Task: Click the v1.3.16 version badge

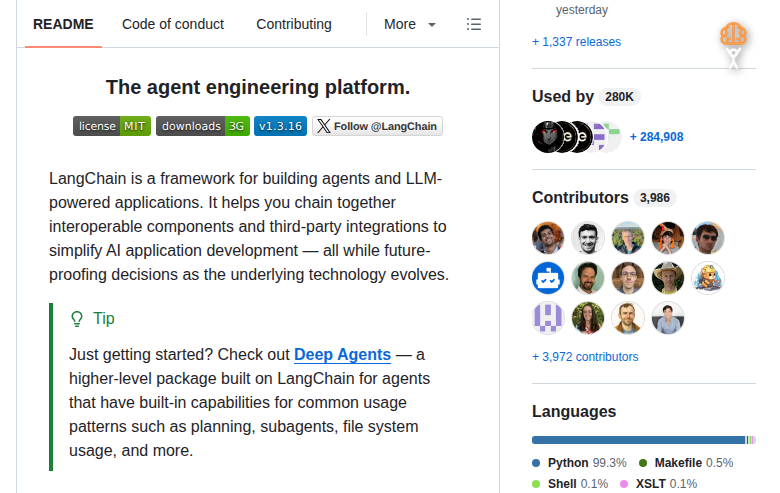Action: tap(281, 126)
